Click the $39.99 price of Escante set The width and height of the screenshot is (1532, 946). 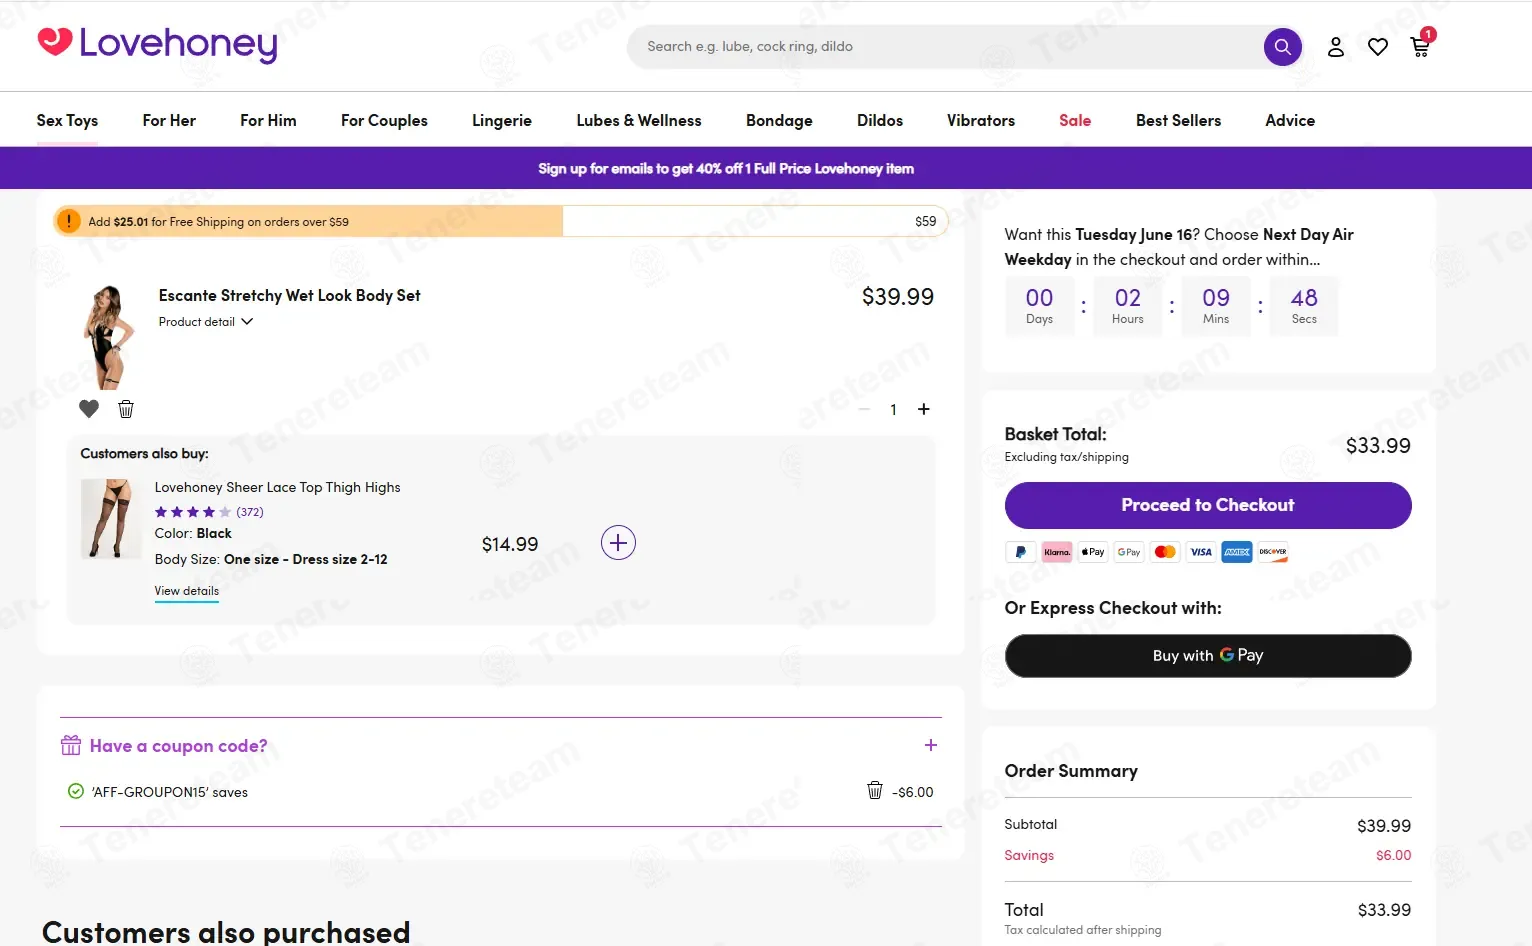click(898, 297)
